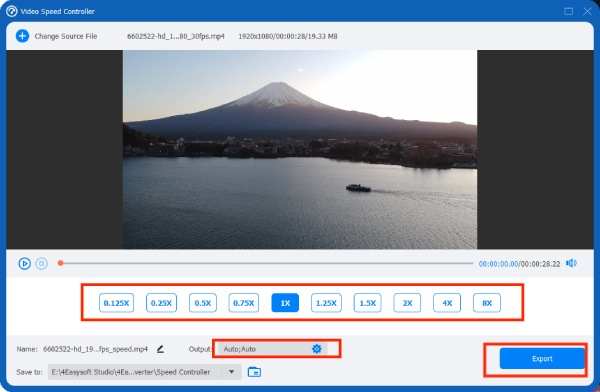
Task: Click the 1920x1080/00:00:28/19.33 MB info text
Action: 288,36
